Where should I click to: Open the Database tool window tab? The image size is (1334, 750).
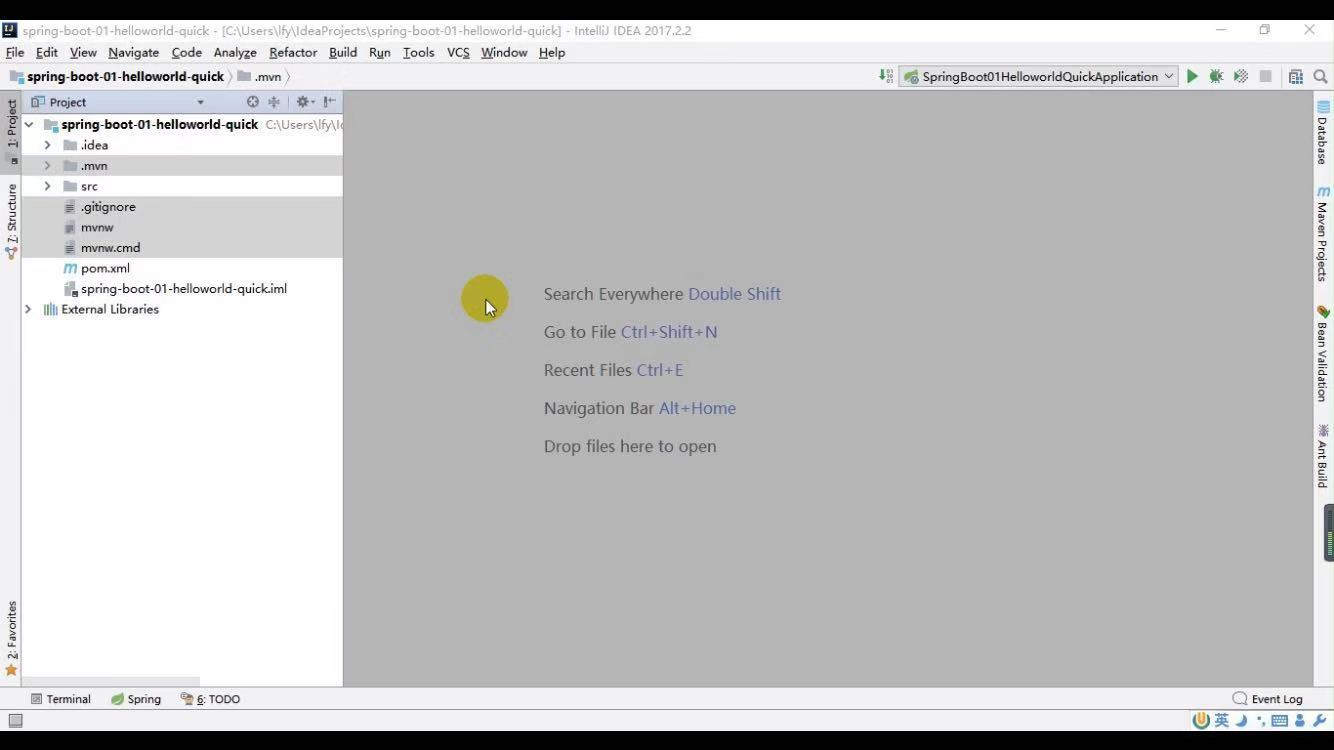1323,132
